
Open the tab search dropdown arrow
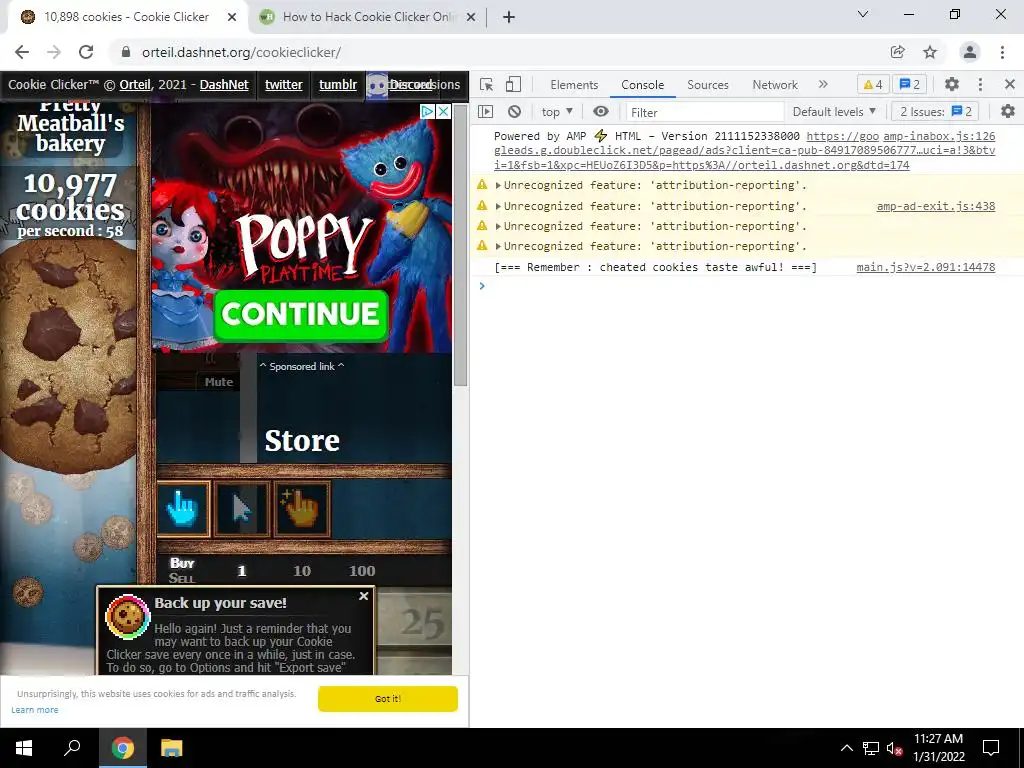pos(863,14)
